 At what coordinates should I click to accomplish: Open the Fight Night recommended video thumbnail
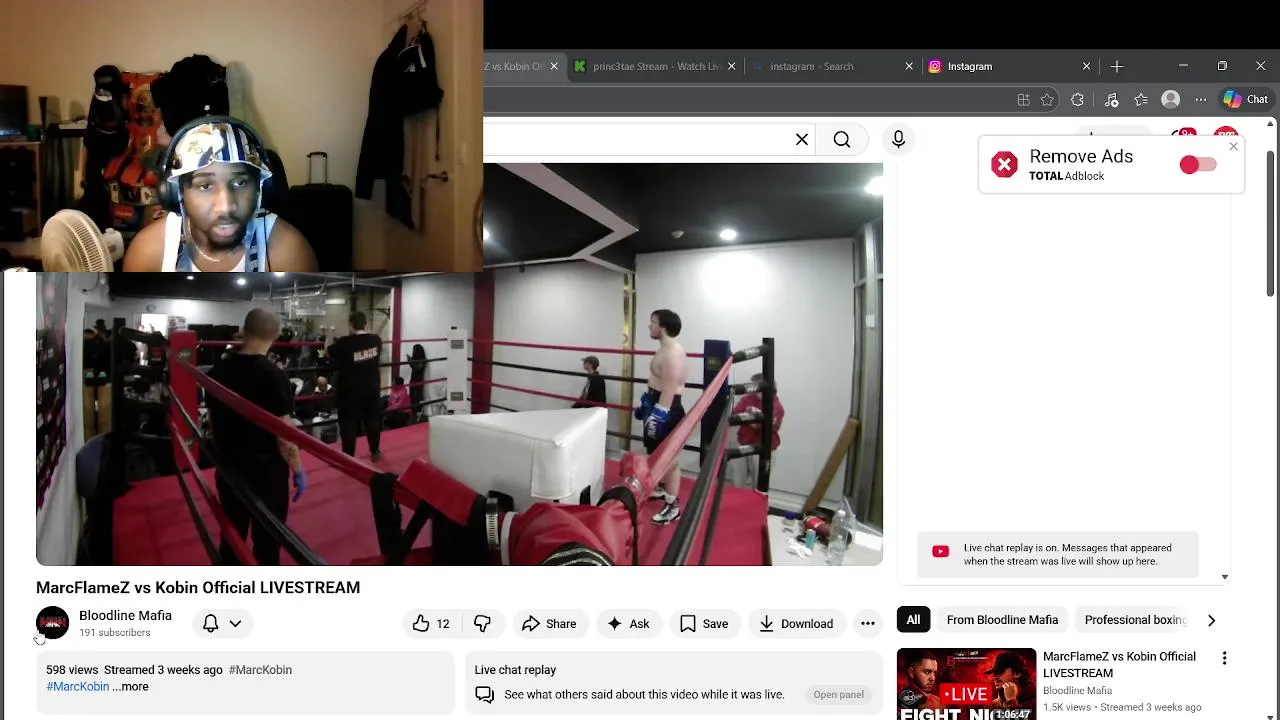tap(966, 684)
